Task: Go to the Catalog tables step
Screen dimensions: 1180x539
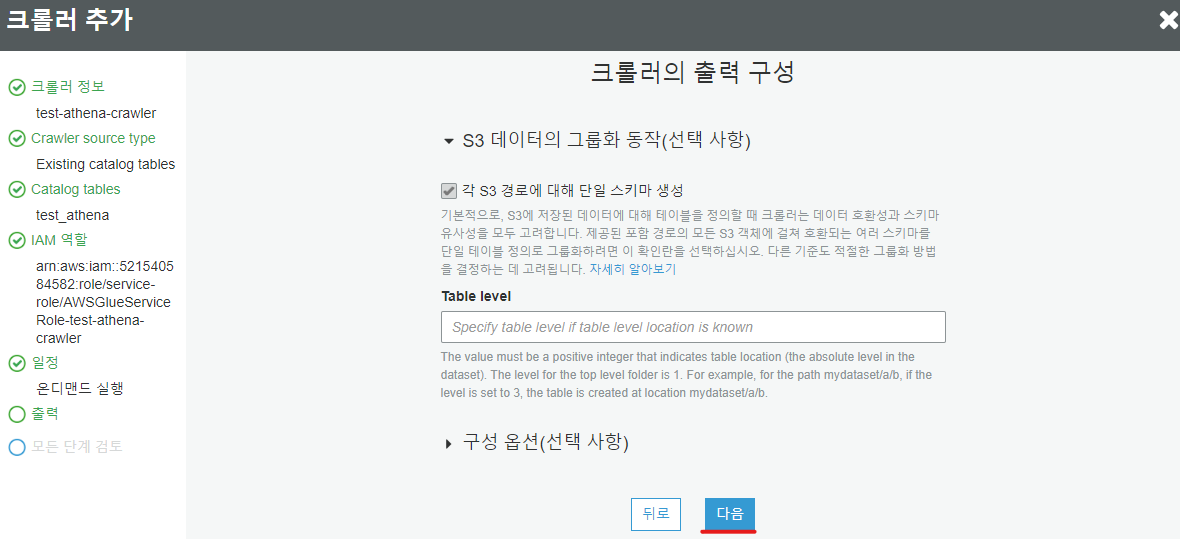Action: point(75,189)
